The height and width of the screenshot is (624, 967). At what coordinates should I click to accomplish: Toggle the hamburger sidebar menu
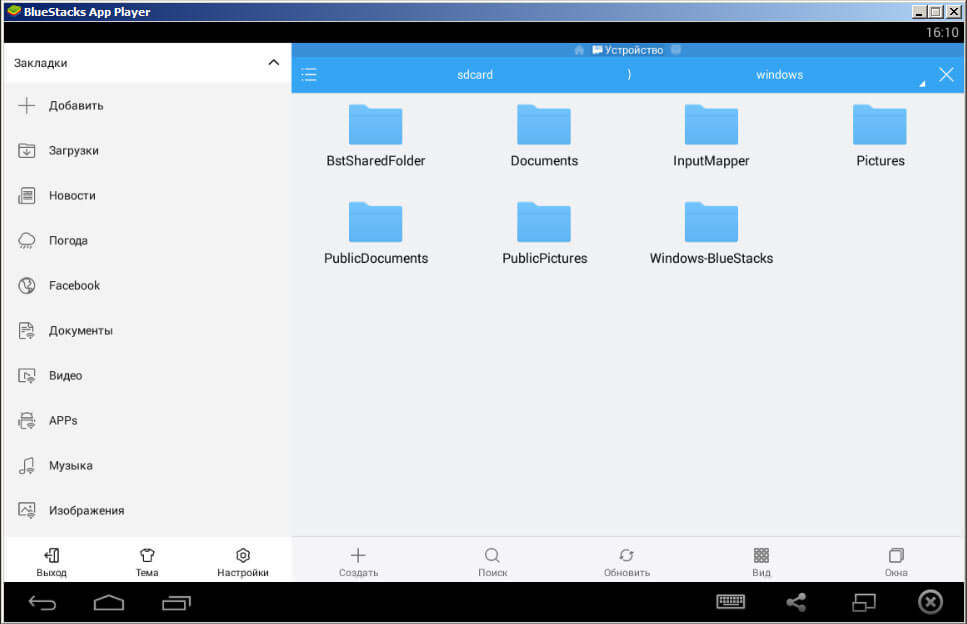coord(309,75)
